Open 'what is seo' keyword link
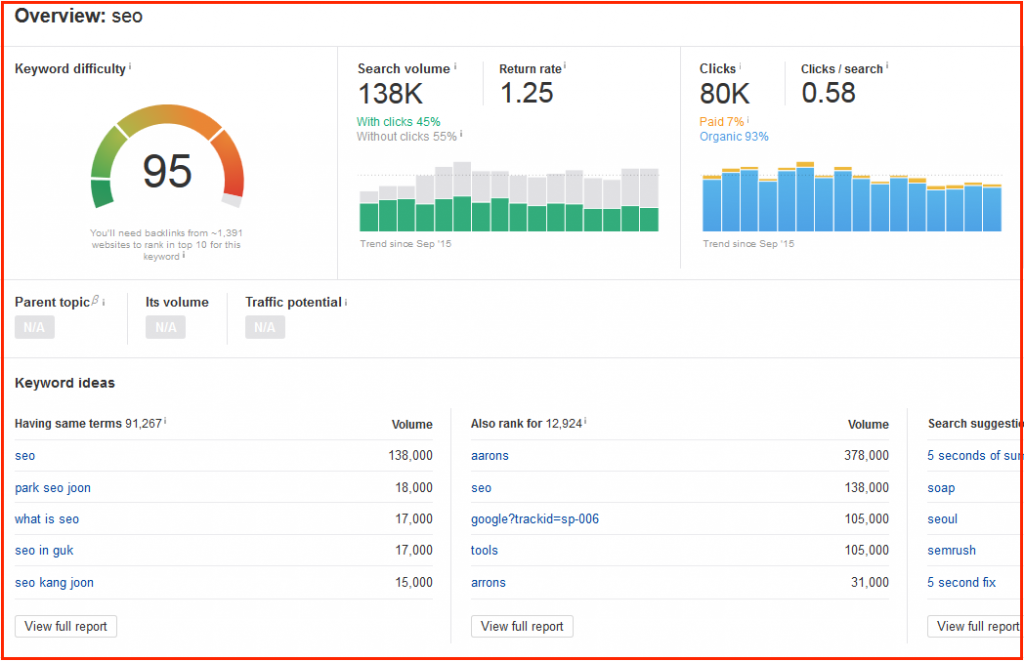Viewport: 1024px width, 661px height. pos(47,519)
